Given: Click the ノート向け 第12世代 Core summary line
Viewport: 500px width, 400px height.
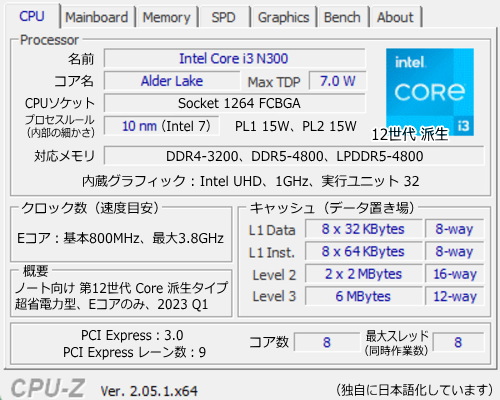Looking at the screenshot, I should (x=121, y=288).
